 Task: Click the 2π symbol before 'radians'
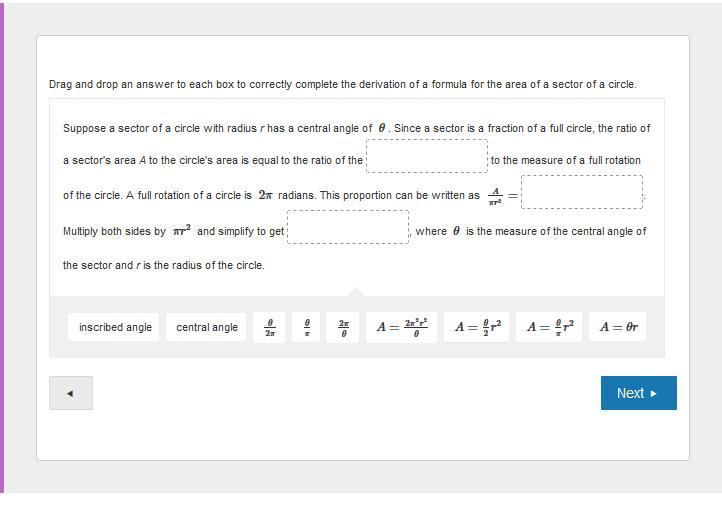click(x=266, y=195)
